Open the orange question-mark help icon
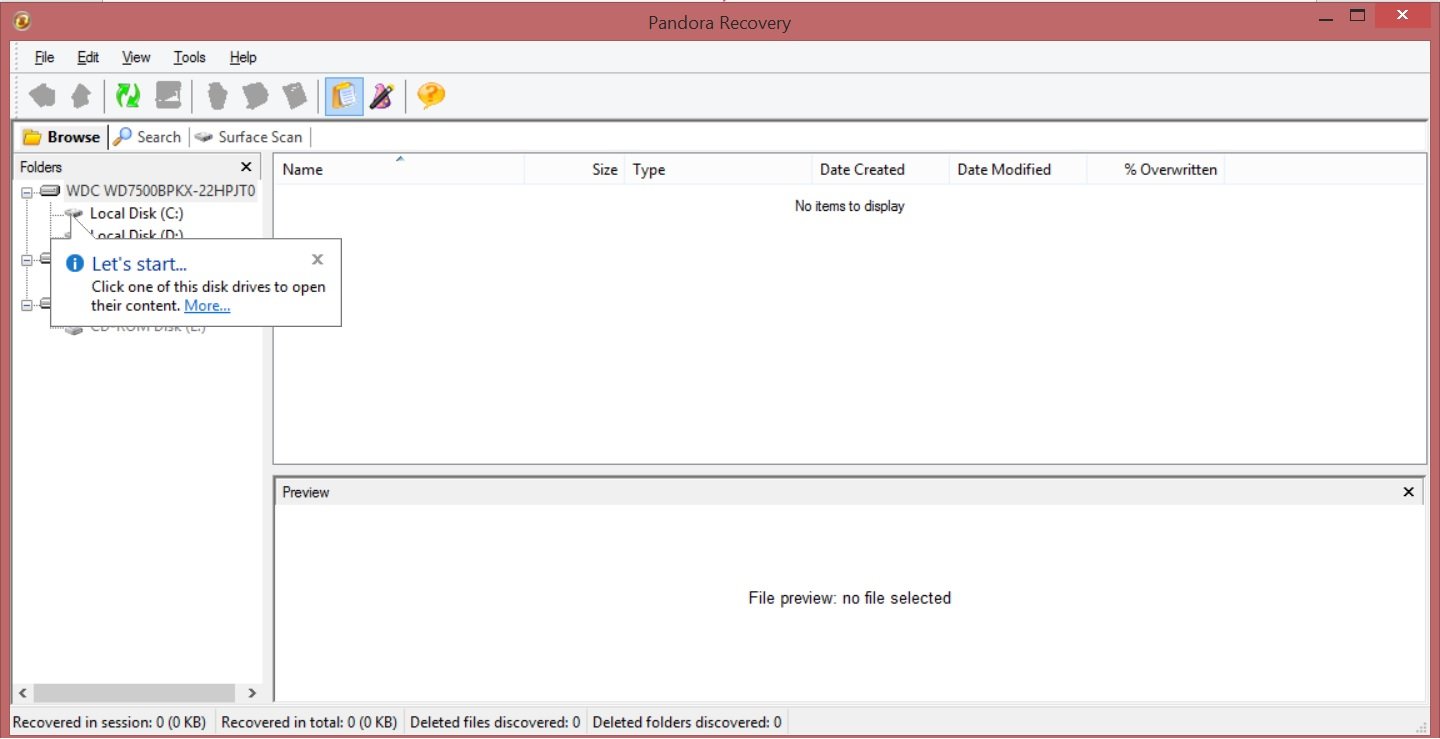This screenshot has height=739, width=1440. pos(431,96)
